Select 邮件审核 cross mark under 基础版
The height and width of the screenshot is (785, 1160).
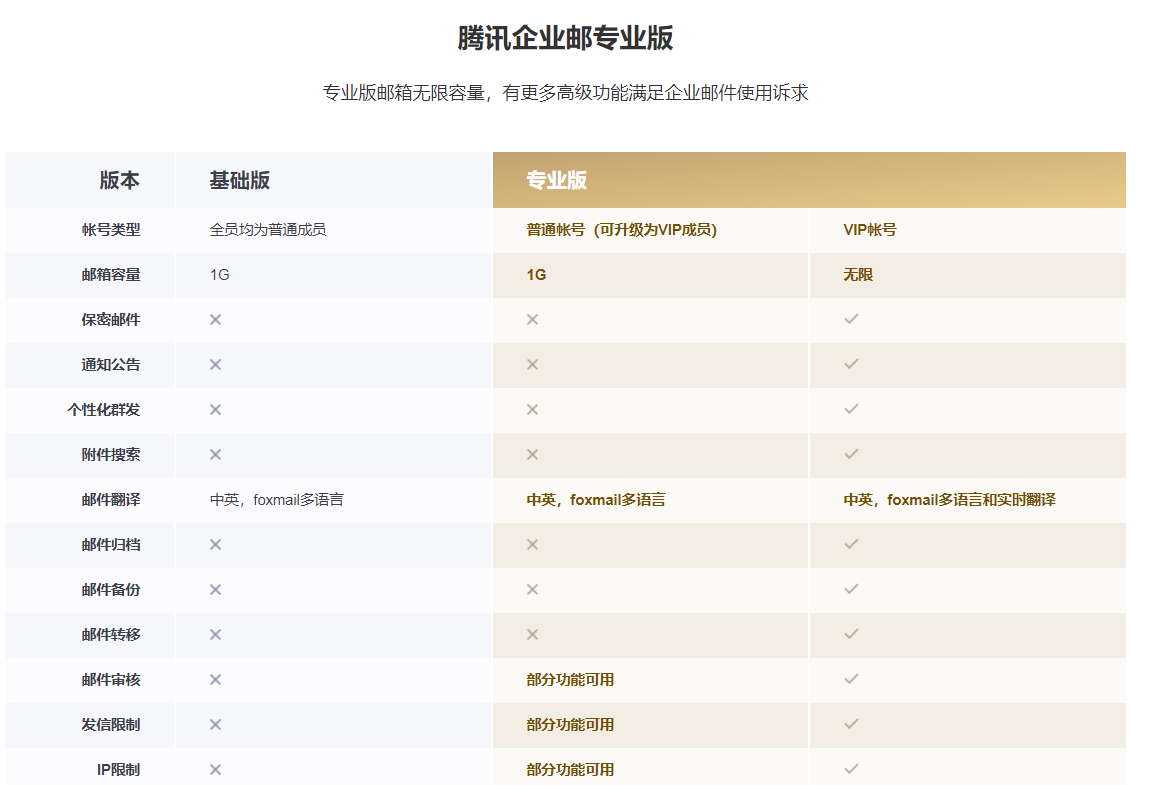(x=215, y=680)
